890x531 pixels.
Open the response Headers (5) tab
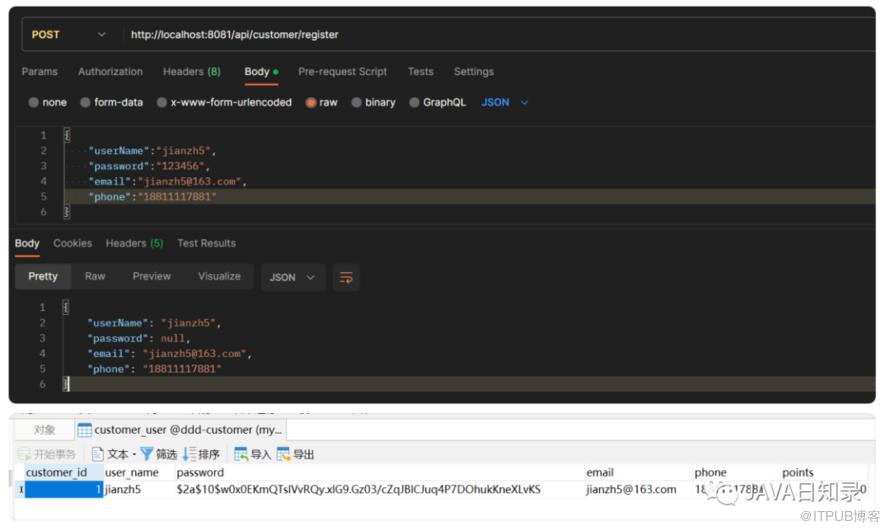pos(135,243)
